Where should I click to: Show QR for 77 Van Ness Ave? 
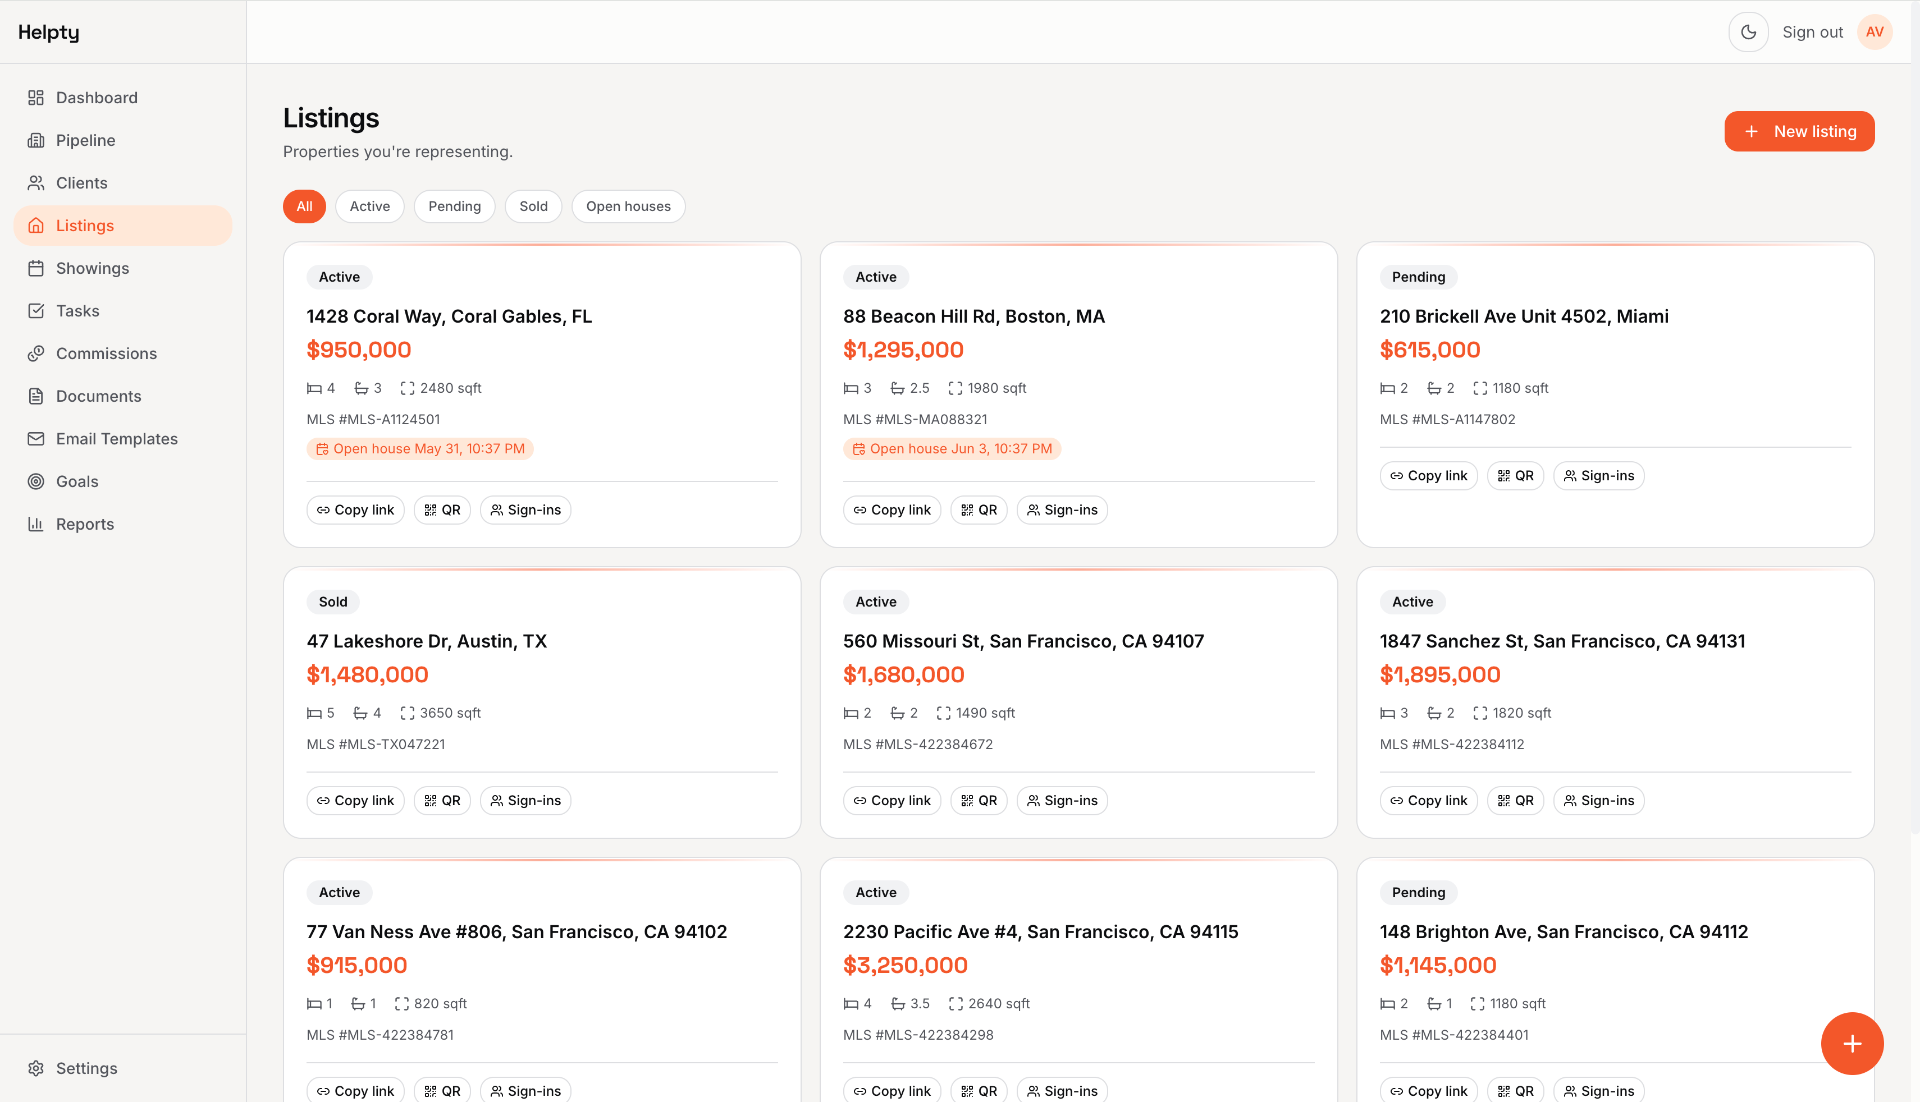pyautogui.click(x=442, y=1091)
